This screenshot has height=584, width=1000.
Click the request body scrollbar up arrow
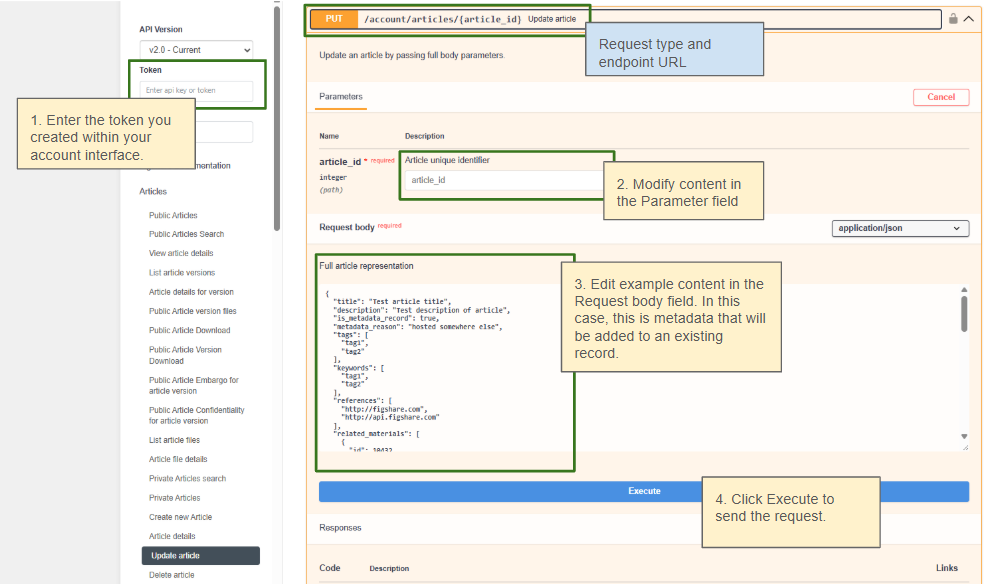point(964,289)
